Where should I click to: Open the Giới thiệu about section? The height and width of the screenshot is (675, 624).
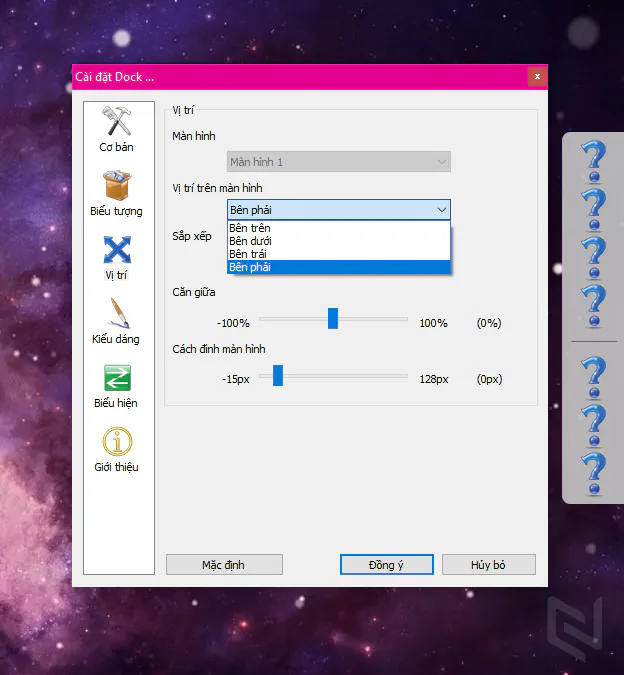click(x=117, y=449)
